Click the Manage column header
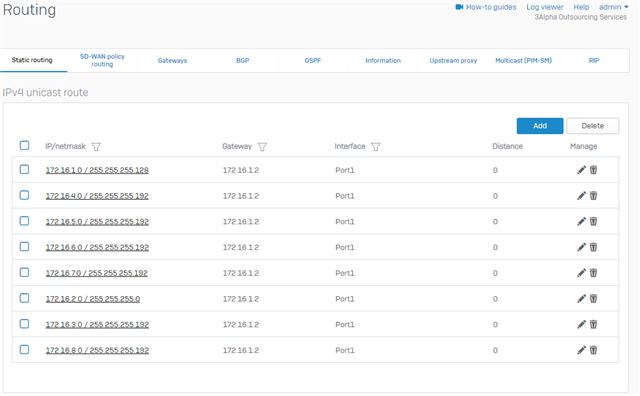Viewport: 640px width, 396px height. [583, 146]
